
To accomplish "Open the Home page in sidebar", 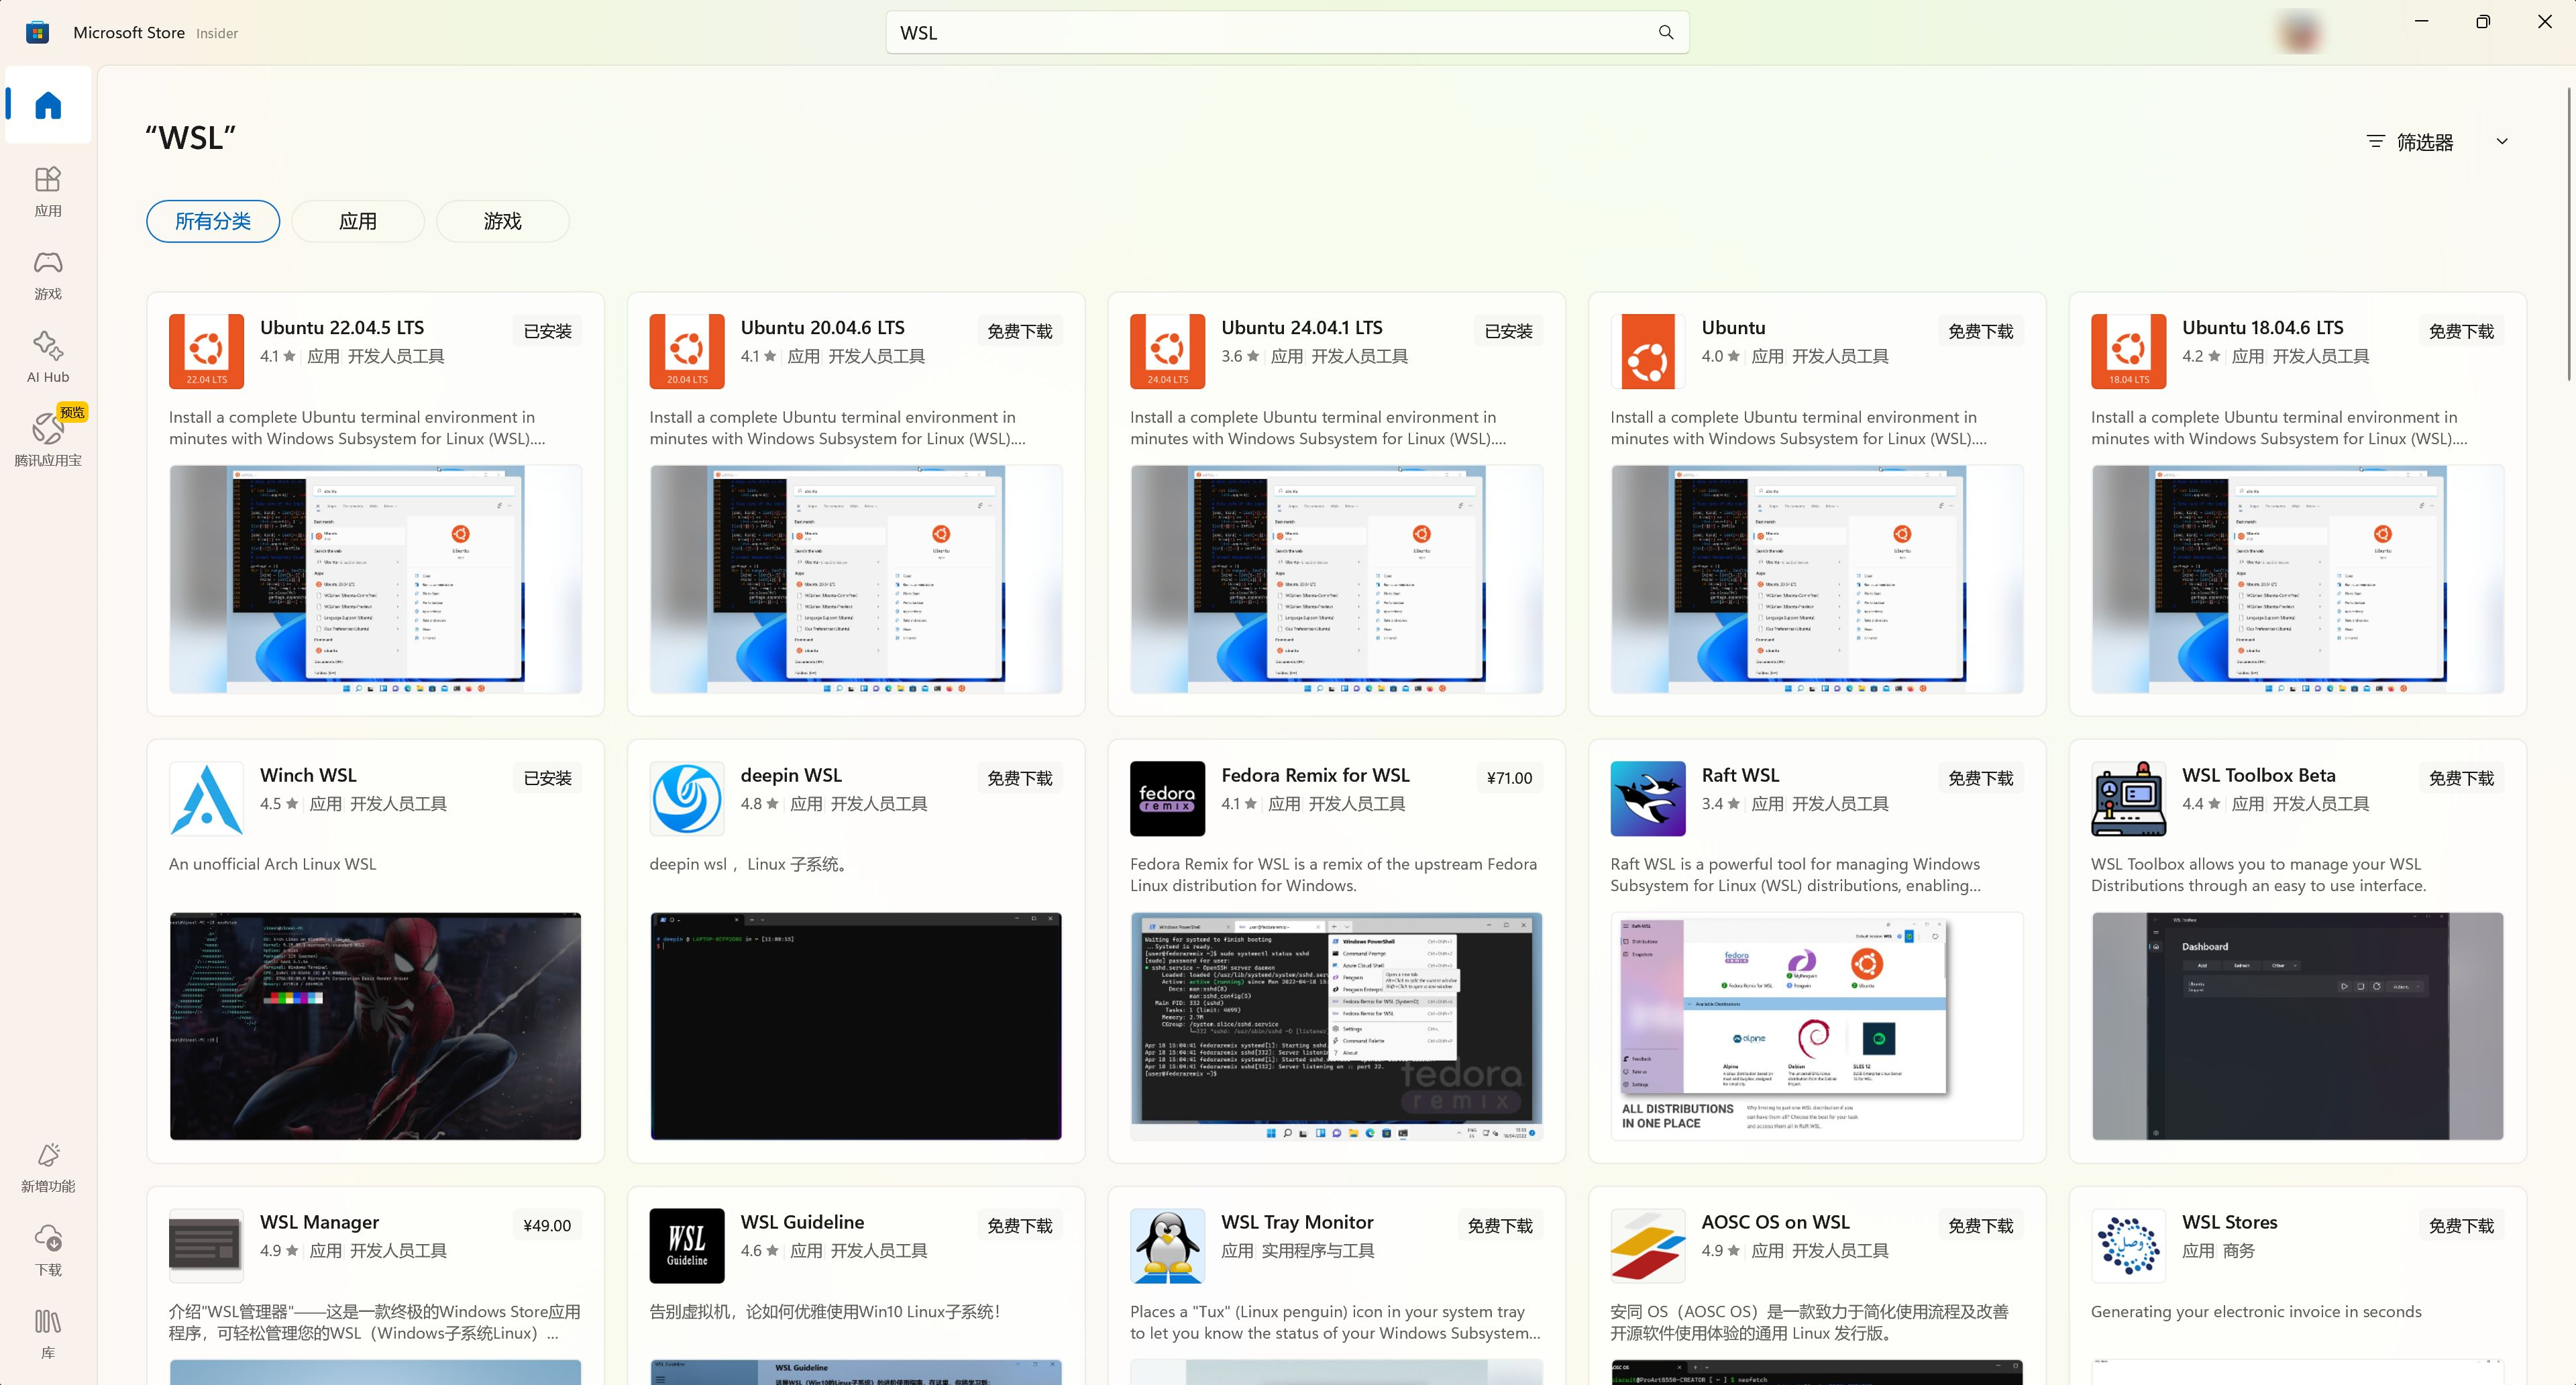I will [x=48, y=105].
